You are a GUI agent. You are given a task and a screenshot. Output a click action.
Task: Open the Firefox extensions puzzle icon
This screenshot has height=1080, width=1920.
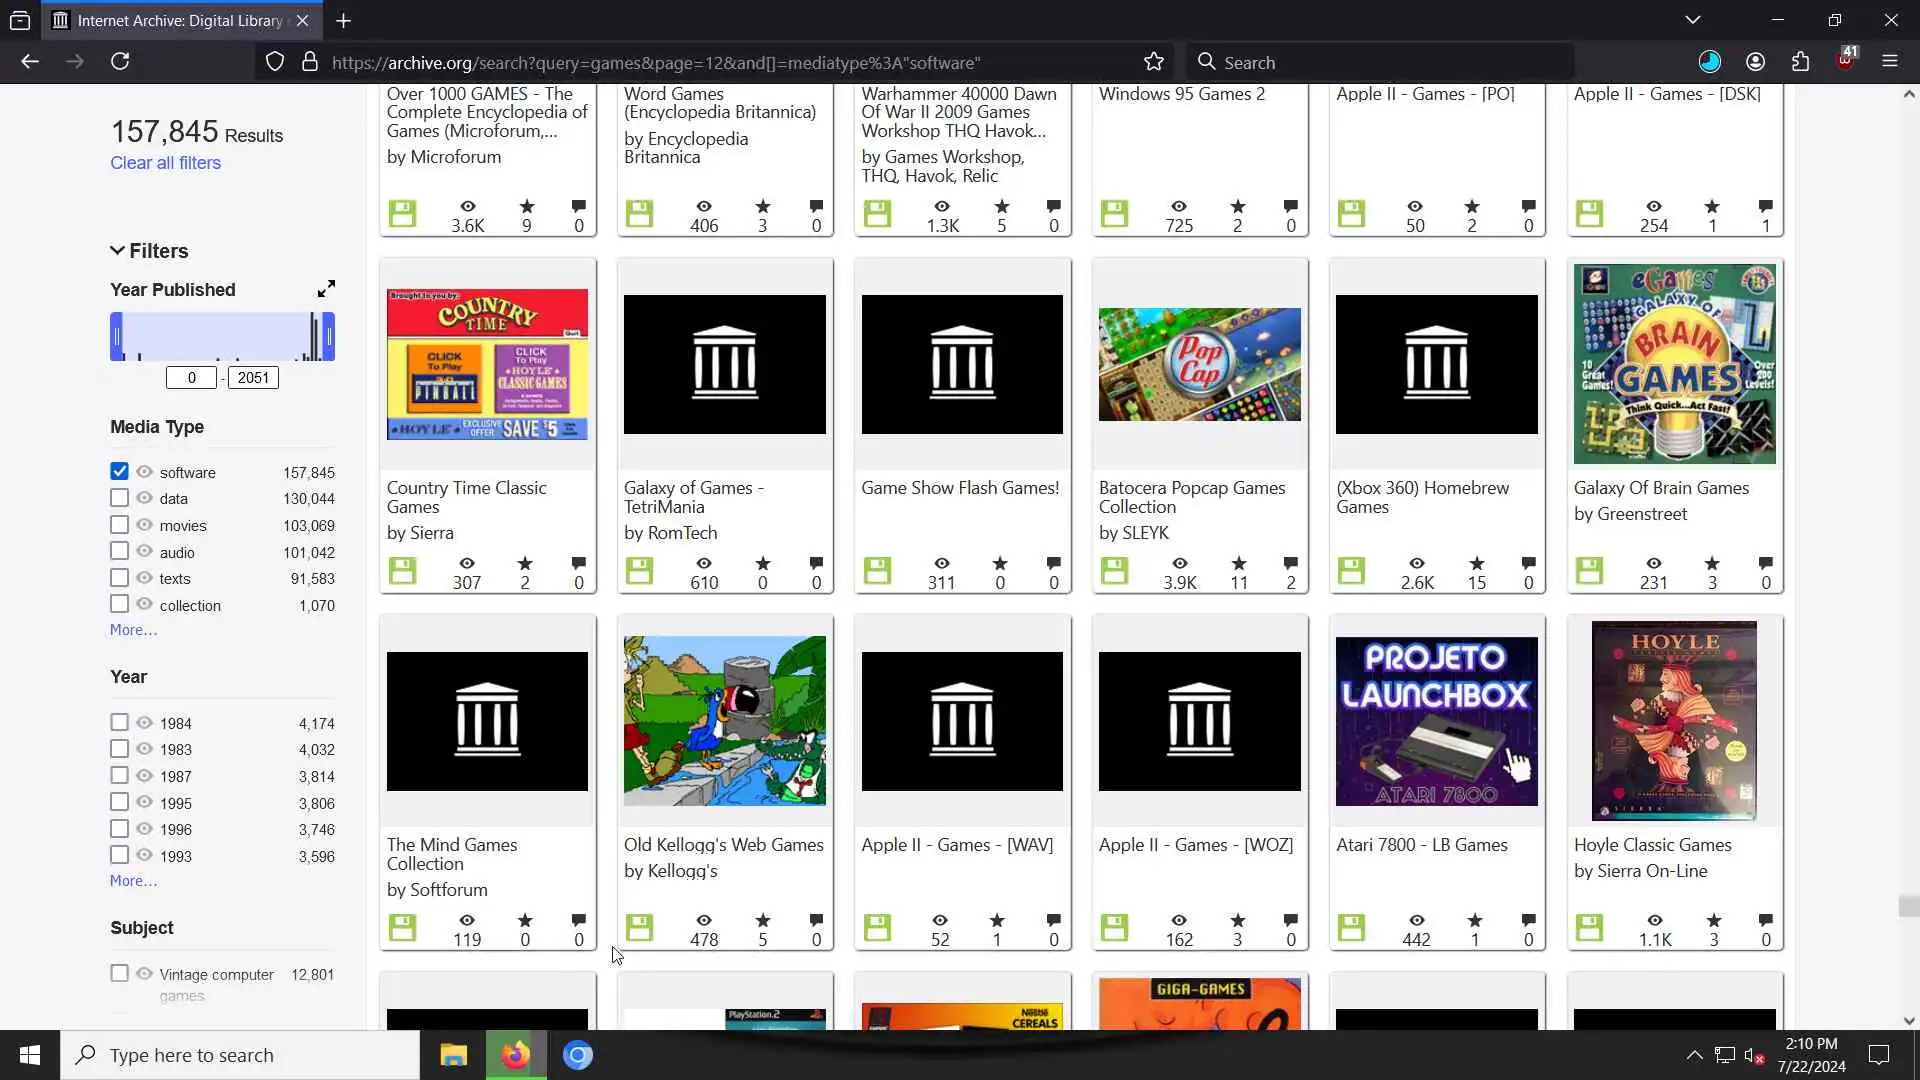coord(1800,62)
